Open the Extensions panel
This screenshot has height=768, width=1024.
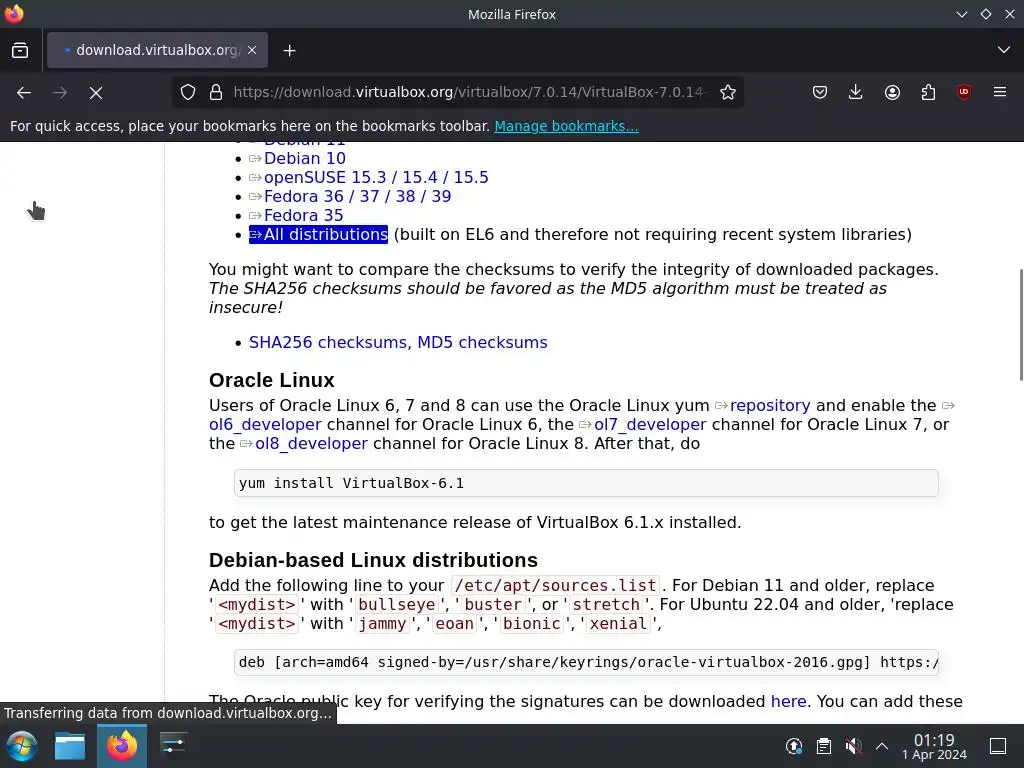928,93
